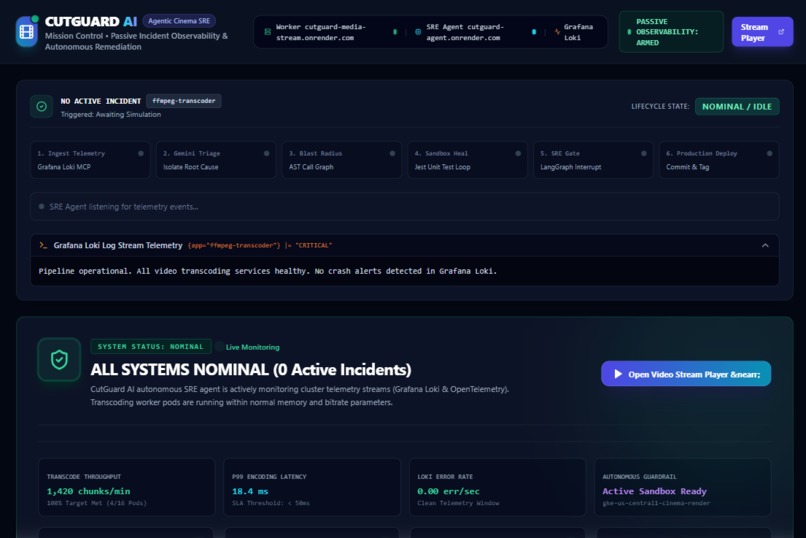
Task: Click the gray dot before SRE Agent listening
Action: tap(42, 207)
